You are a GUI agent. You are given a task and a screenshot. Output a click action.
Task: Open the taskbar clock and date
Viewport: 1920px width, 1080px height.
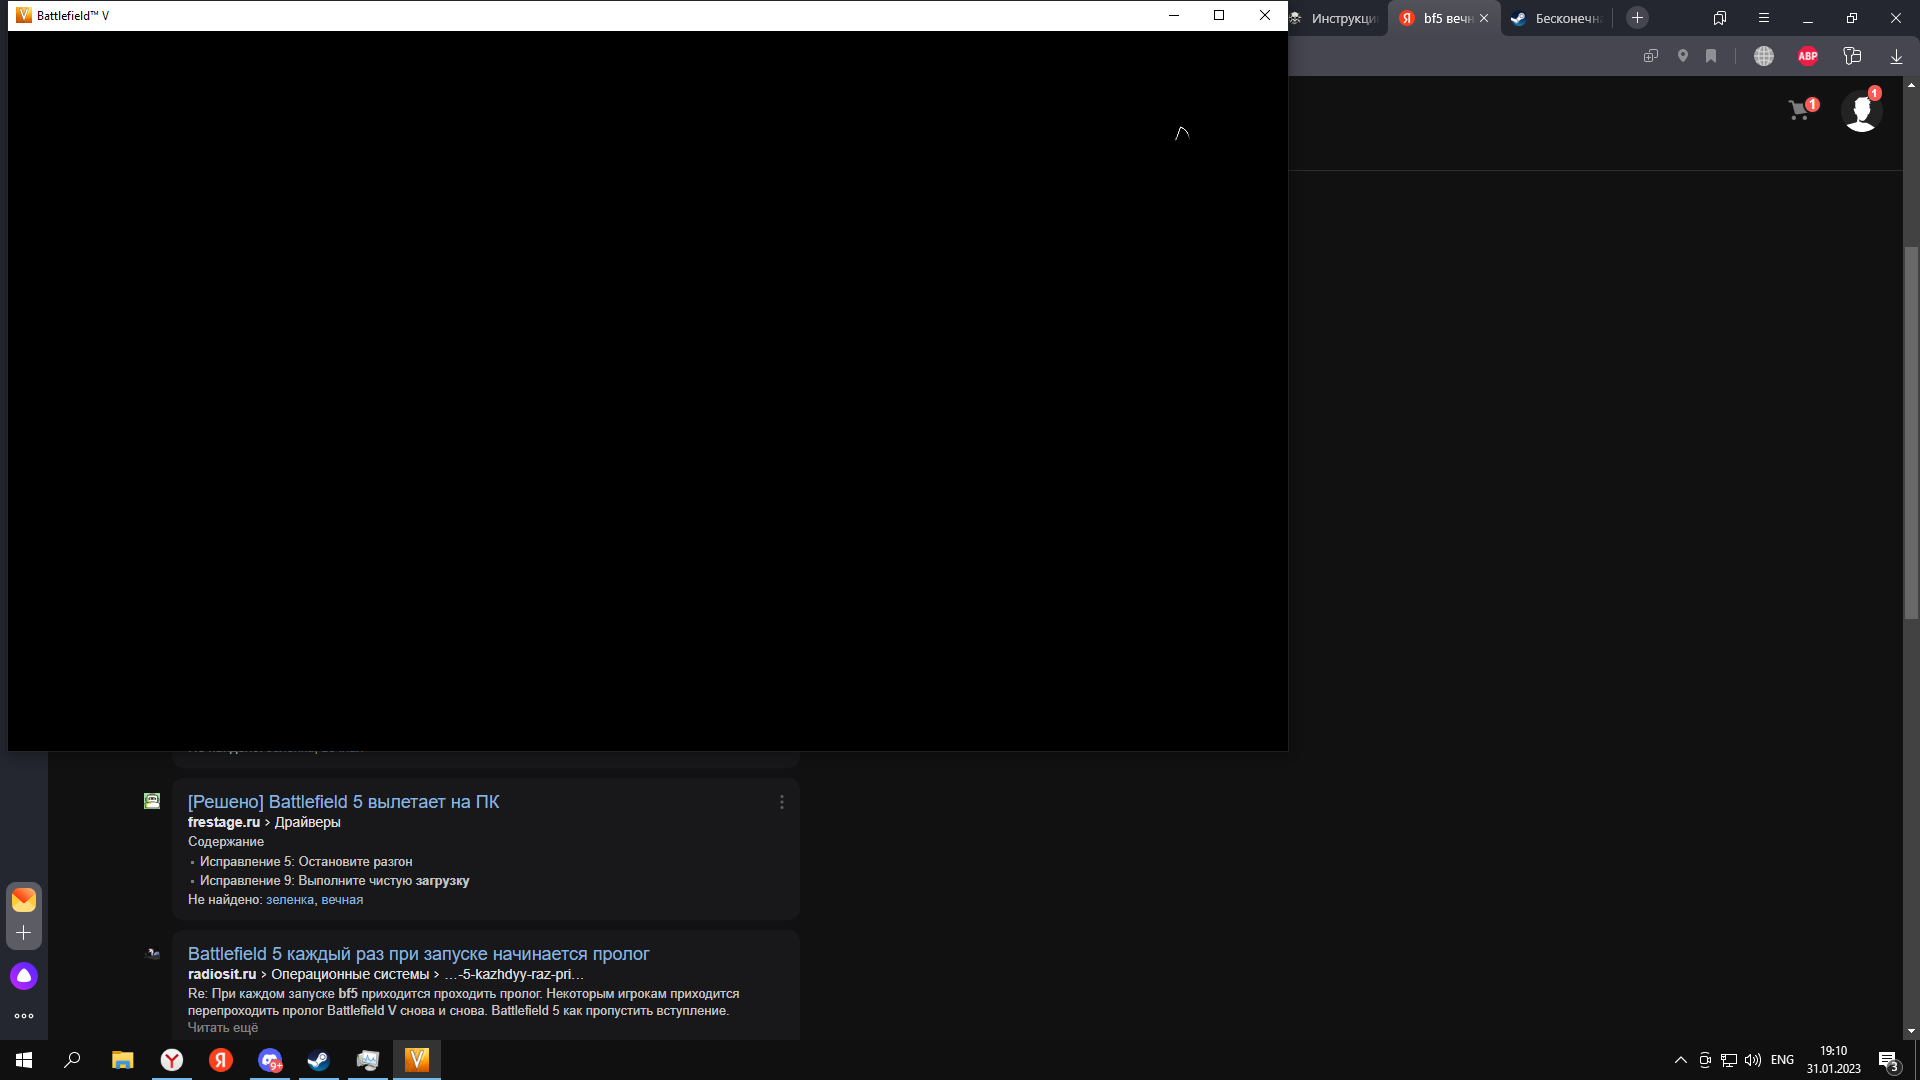(1833, 1060)
